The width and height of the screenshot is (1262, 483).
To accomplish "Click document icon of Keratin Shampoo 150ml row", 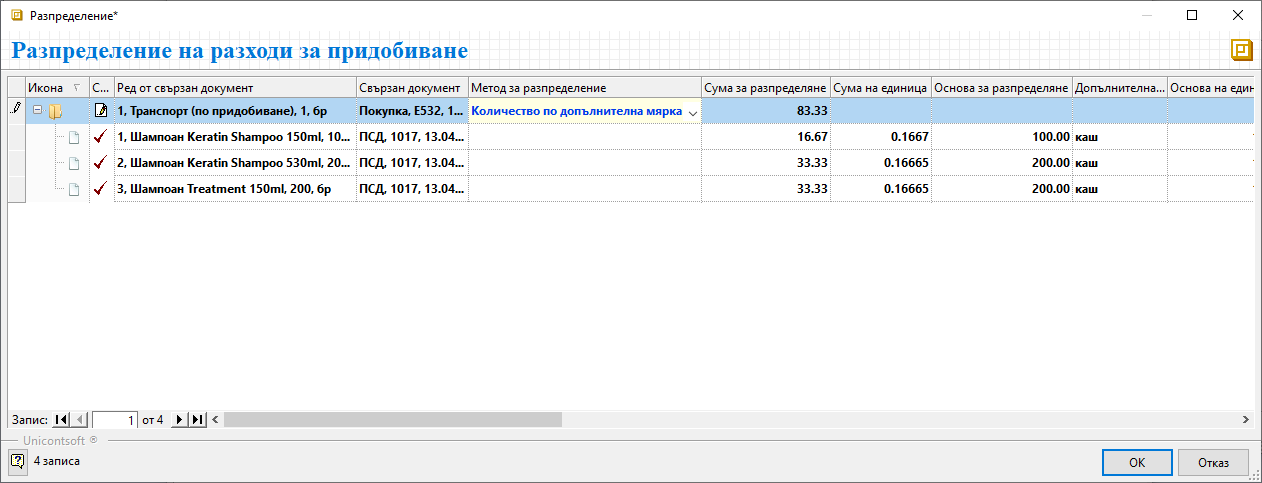I will pyautogui.click(x=73, y=137).
